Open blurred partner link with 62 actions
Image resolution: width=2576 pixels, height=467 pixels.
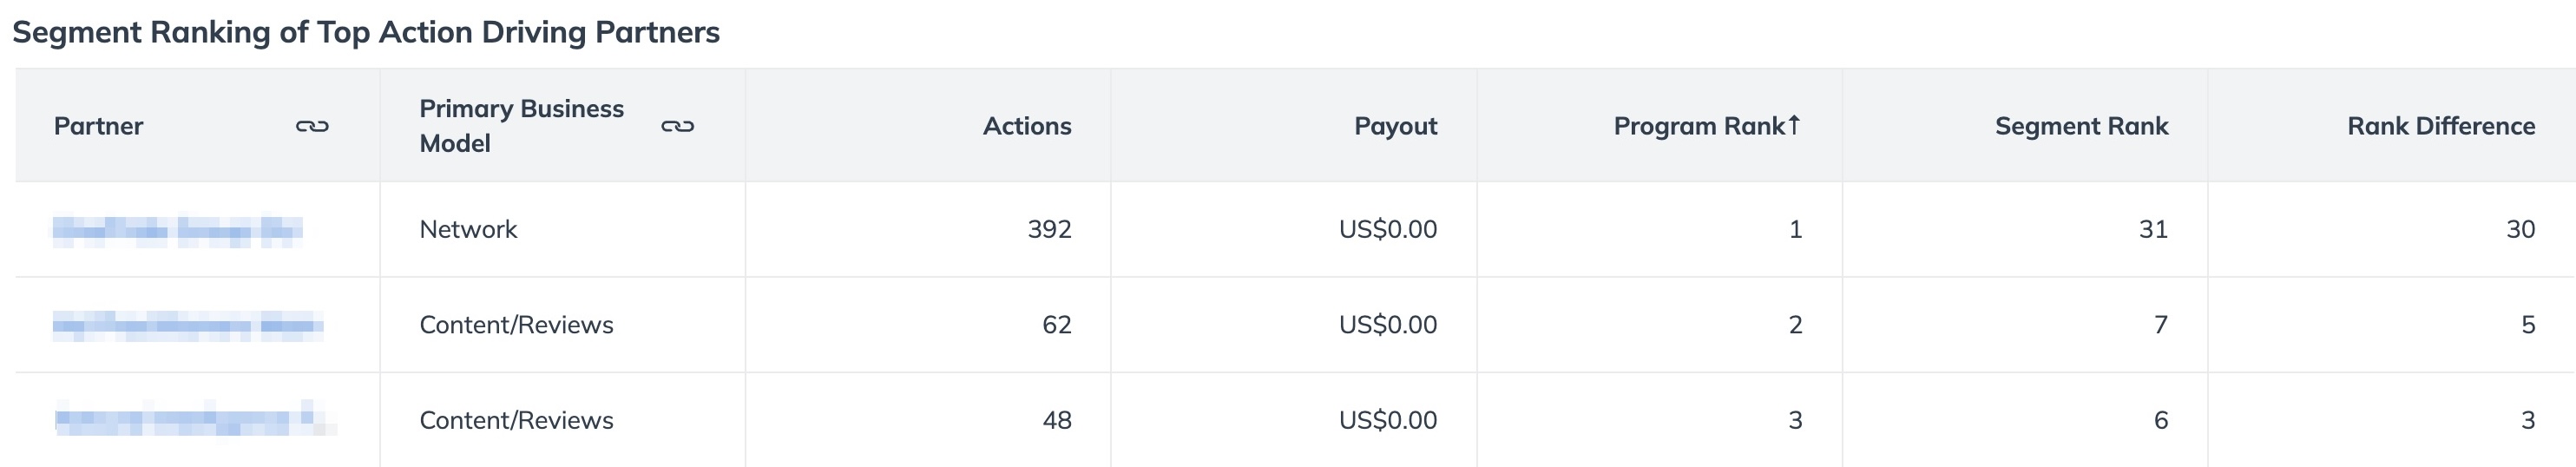coord(188,325)
